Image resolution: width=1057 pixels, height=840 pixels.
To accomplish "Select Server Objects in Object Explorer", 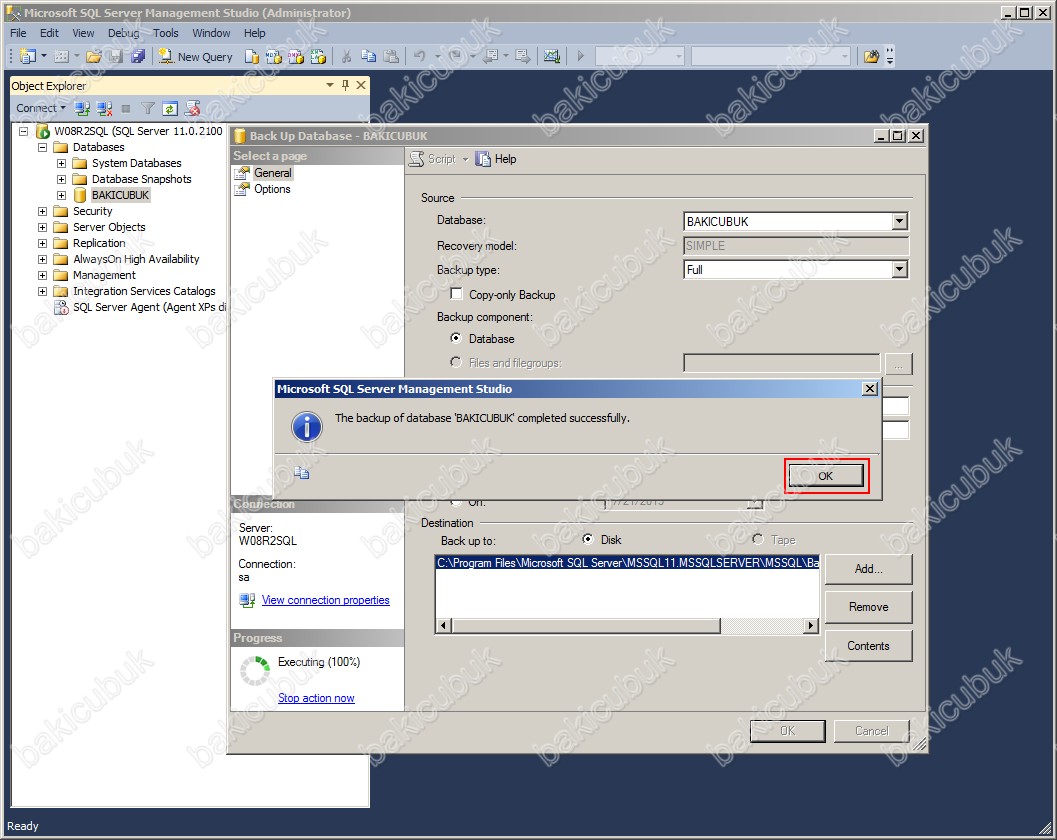I will [x=109, y=227].
